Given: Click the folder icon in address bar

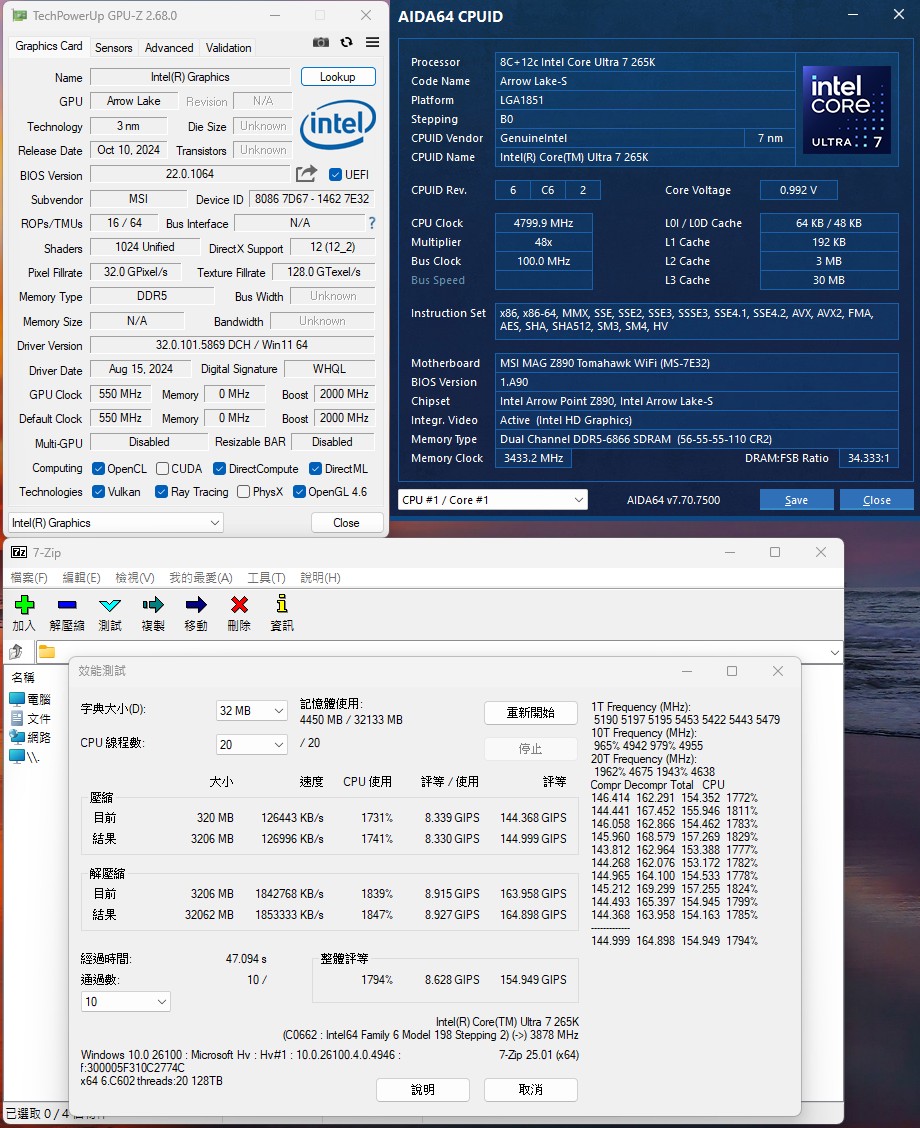Looking at the screenshot, I should (47, 652).
